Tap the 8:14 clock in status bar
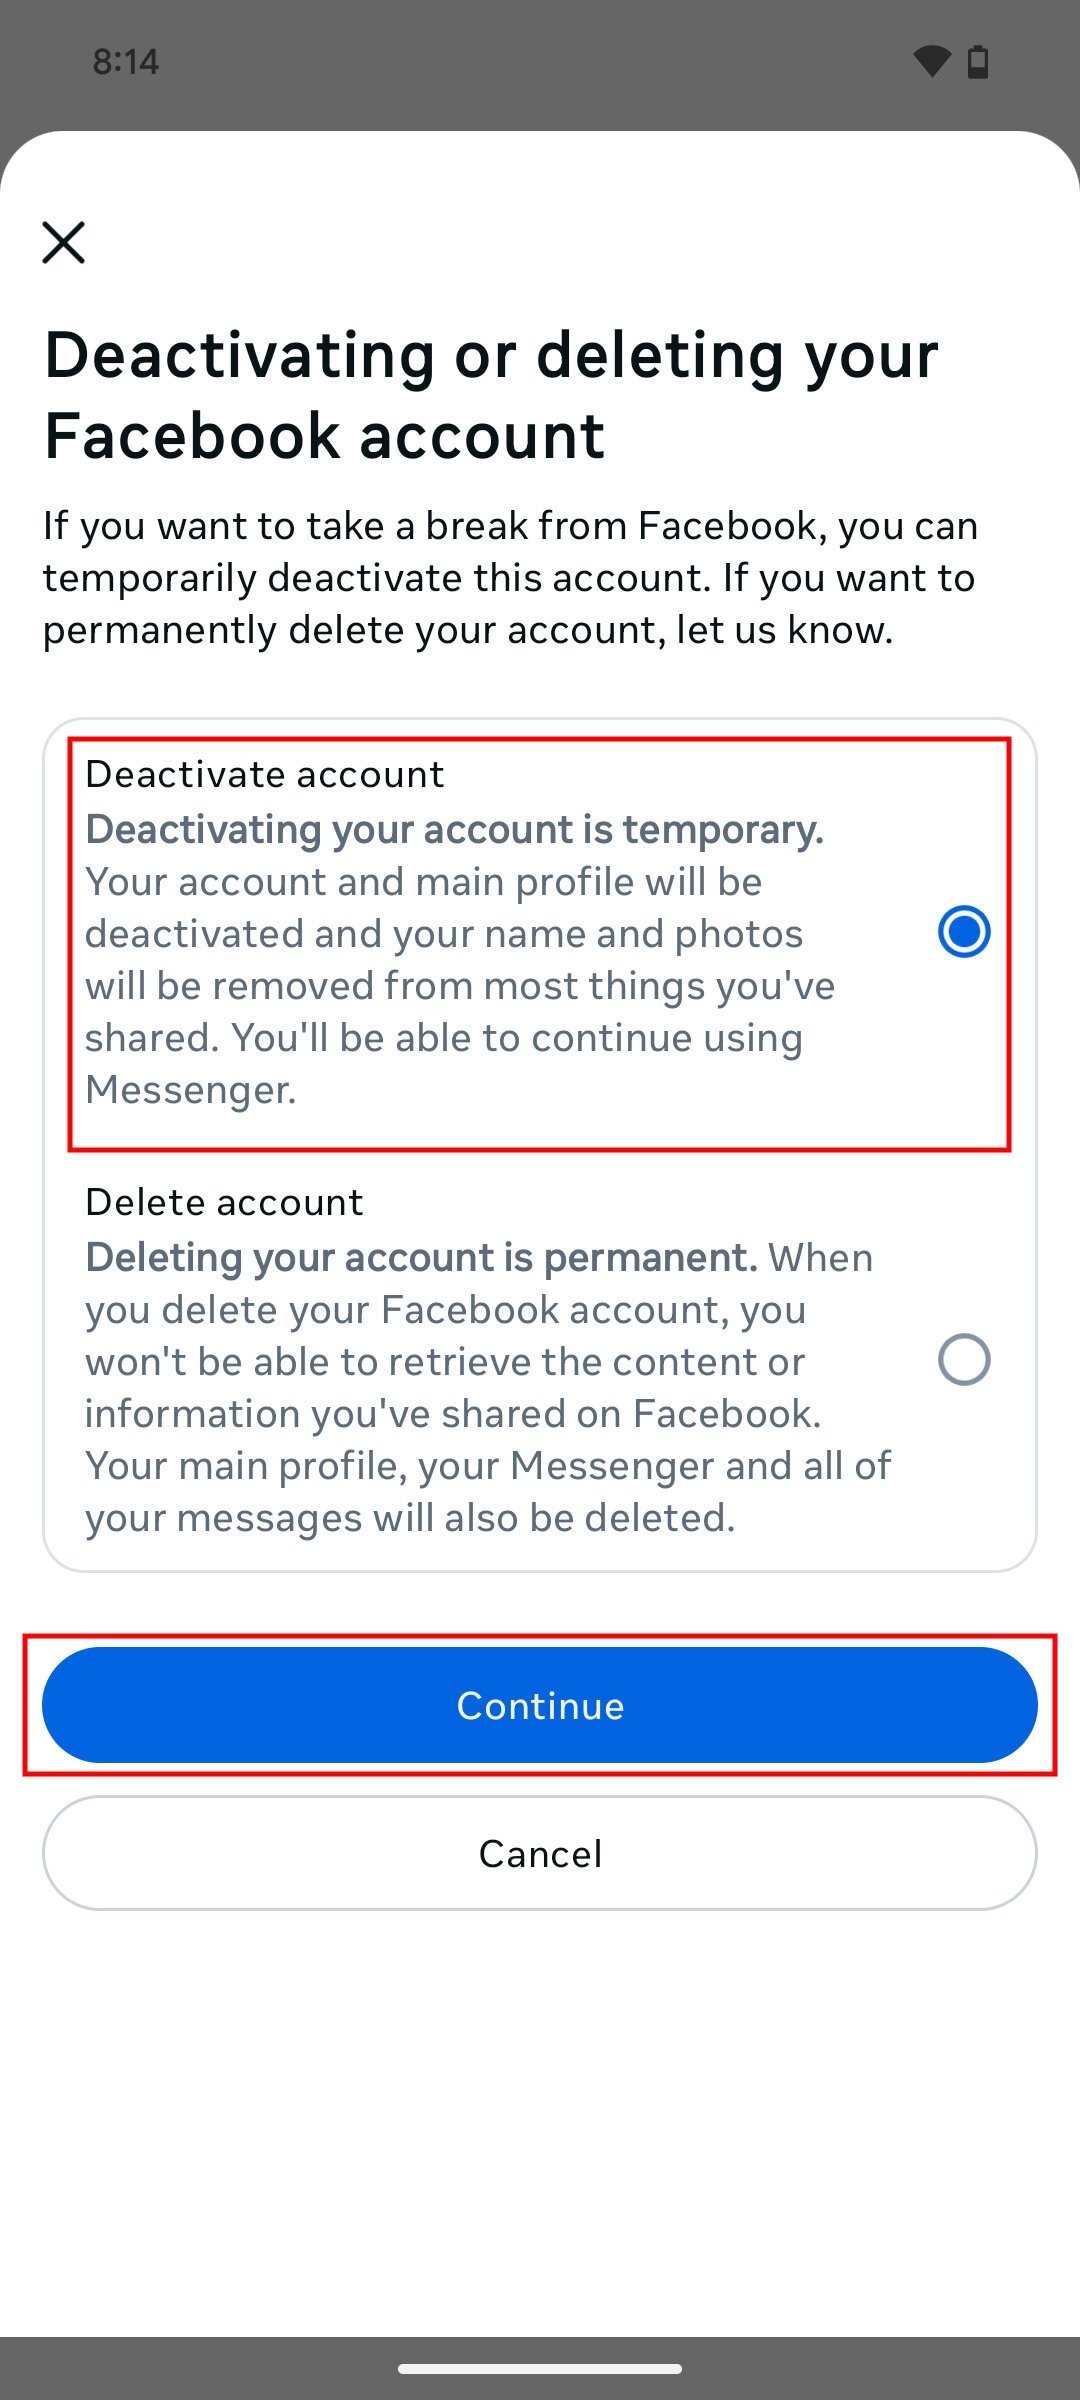Viewport: 1080px width, 2400px height. point(126,62)
